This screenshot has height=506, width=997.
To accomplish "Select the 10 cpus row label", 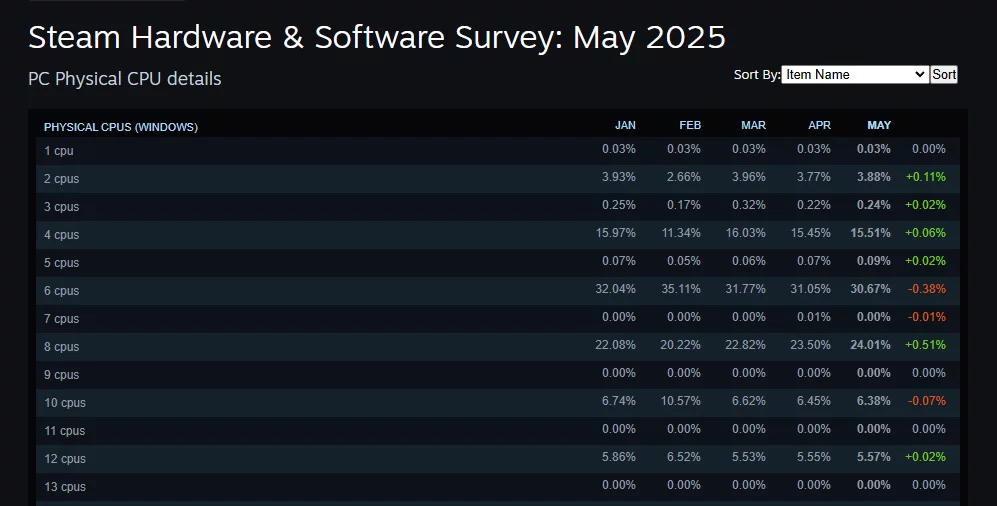I will [x=65, y=403].
